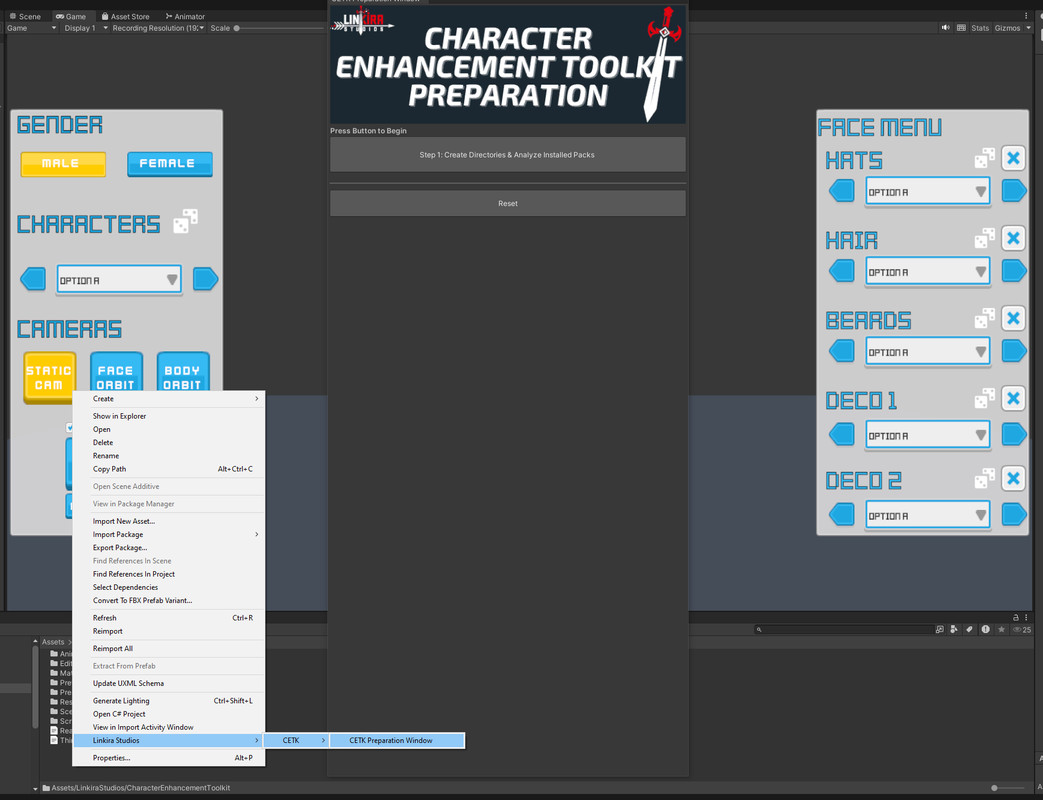
Task: Click Search by Import Log Type icon
Action: click(x=985, y=629)
